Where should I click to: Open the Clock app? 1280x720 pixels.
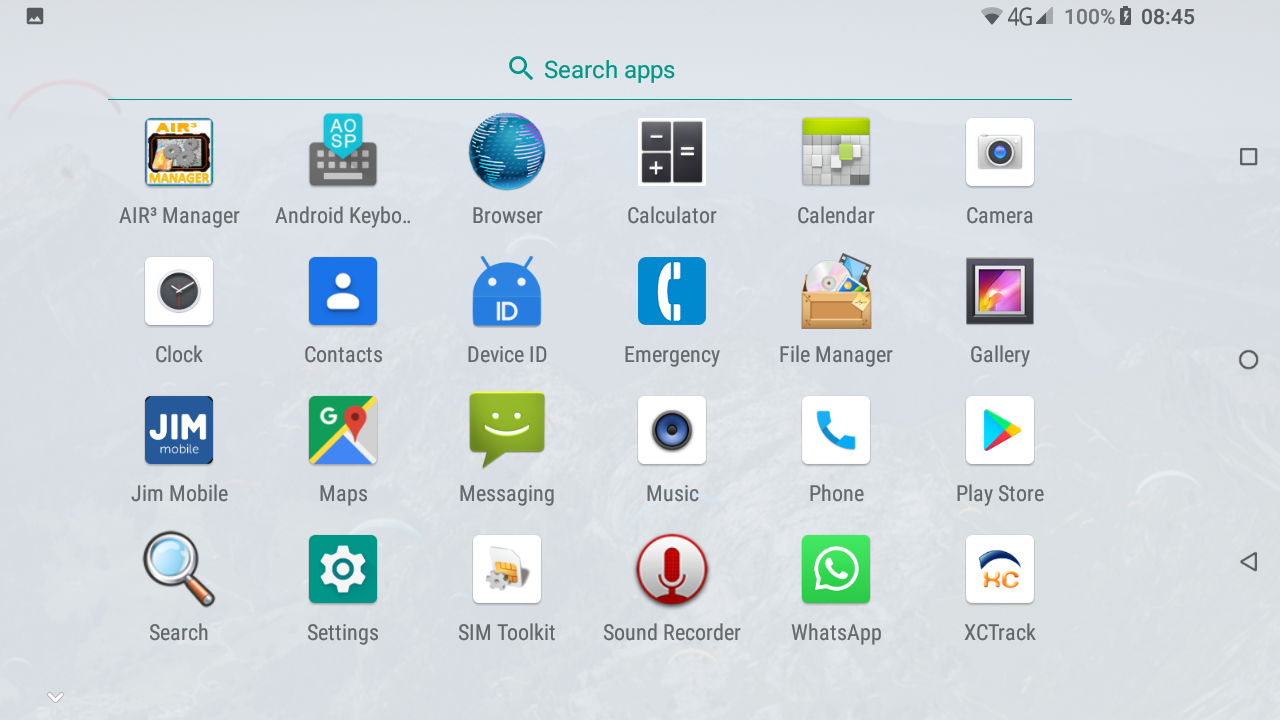179,291
